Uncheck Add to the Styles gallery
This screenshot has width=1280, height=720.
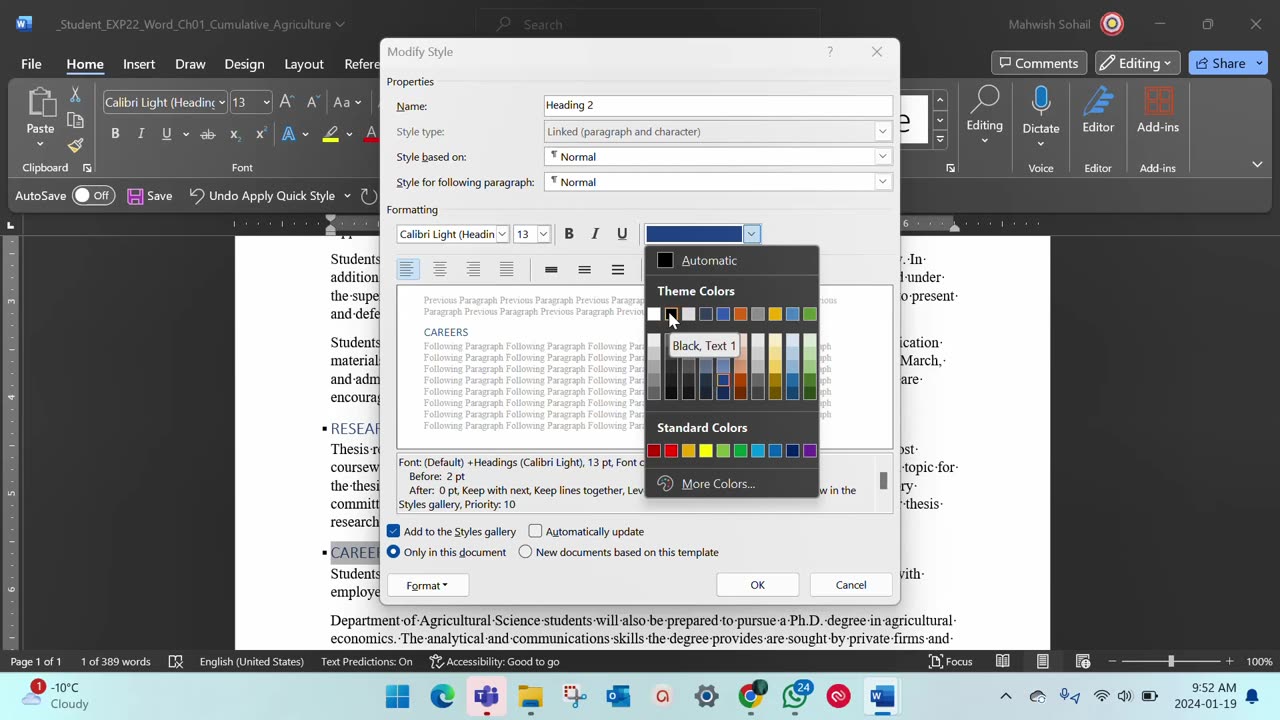(393, 531)
